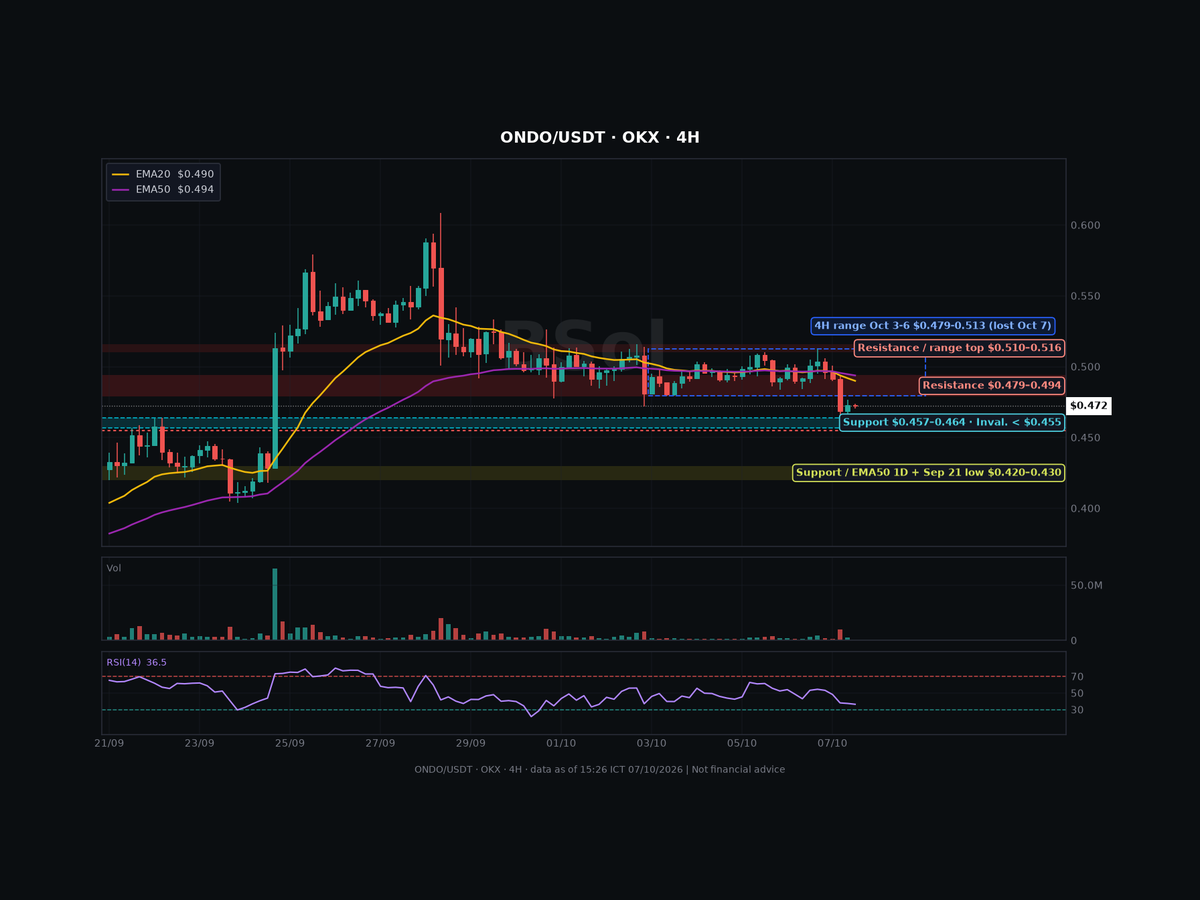Click the 05/10 date axis label

(742, 744)
